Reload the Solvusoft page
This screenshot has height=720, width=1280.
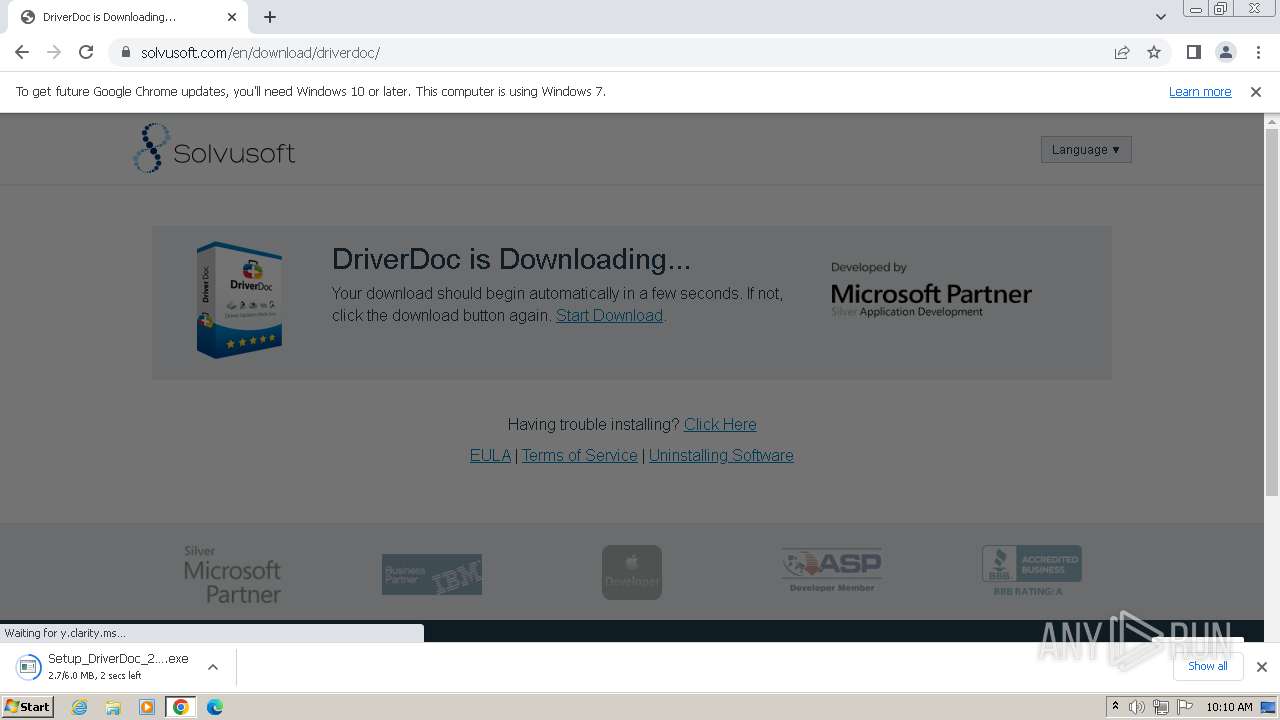click(86, 52)
